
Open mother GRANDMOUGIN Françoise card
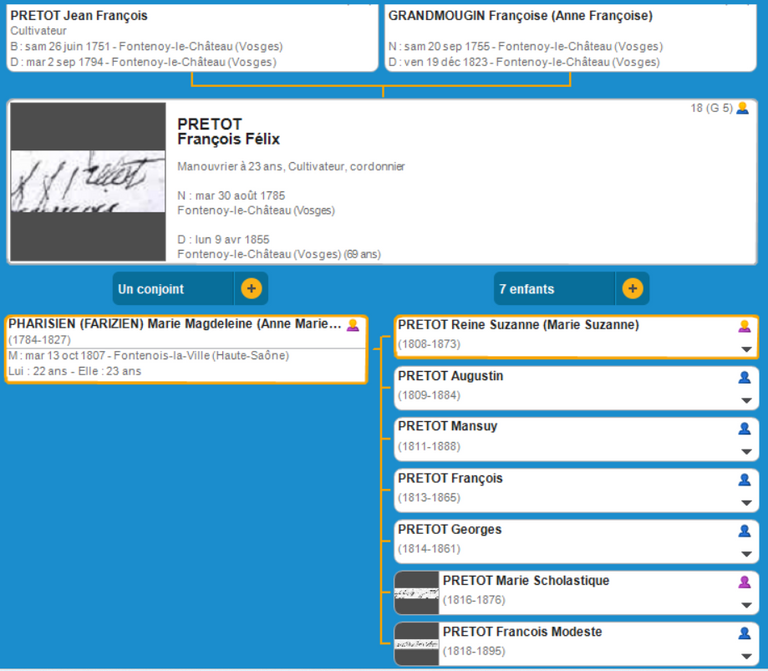pyautogui.click(x=570, y=38)
